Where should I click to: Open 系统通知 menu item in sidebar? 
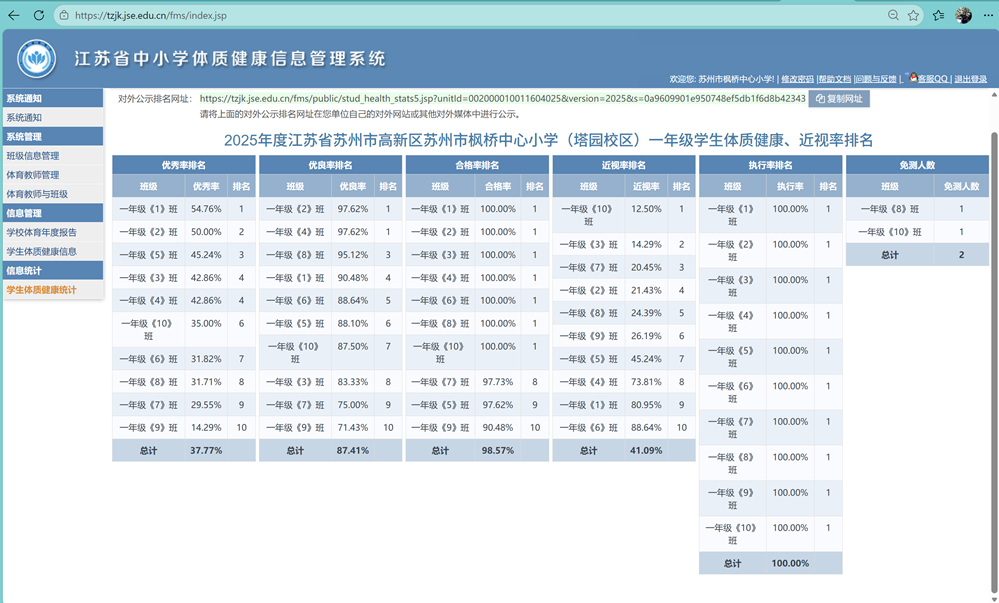53,117
